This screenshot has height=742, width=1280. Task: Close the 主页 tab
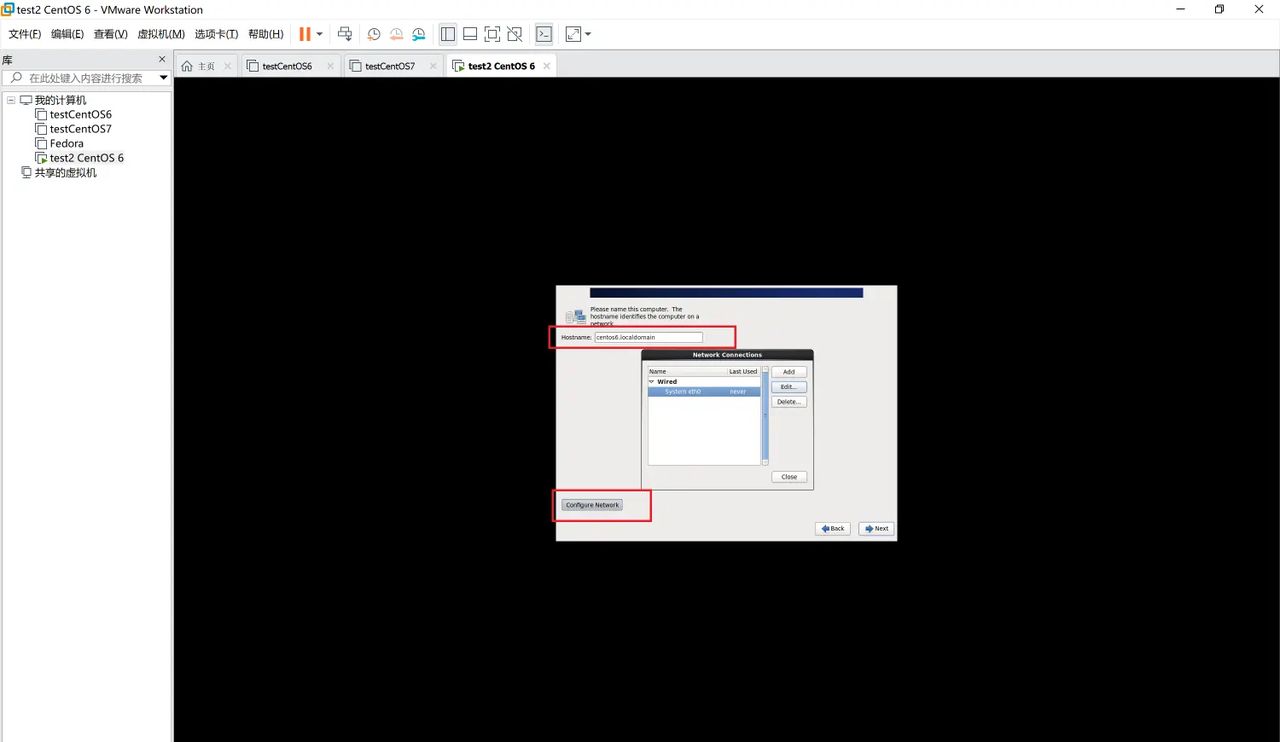pyautogui.click(x=227, y=66)
